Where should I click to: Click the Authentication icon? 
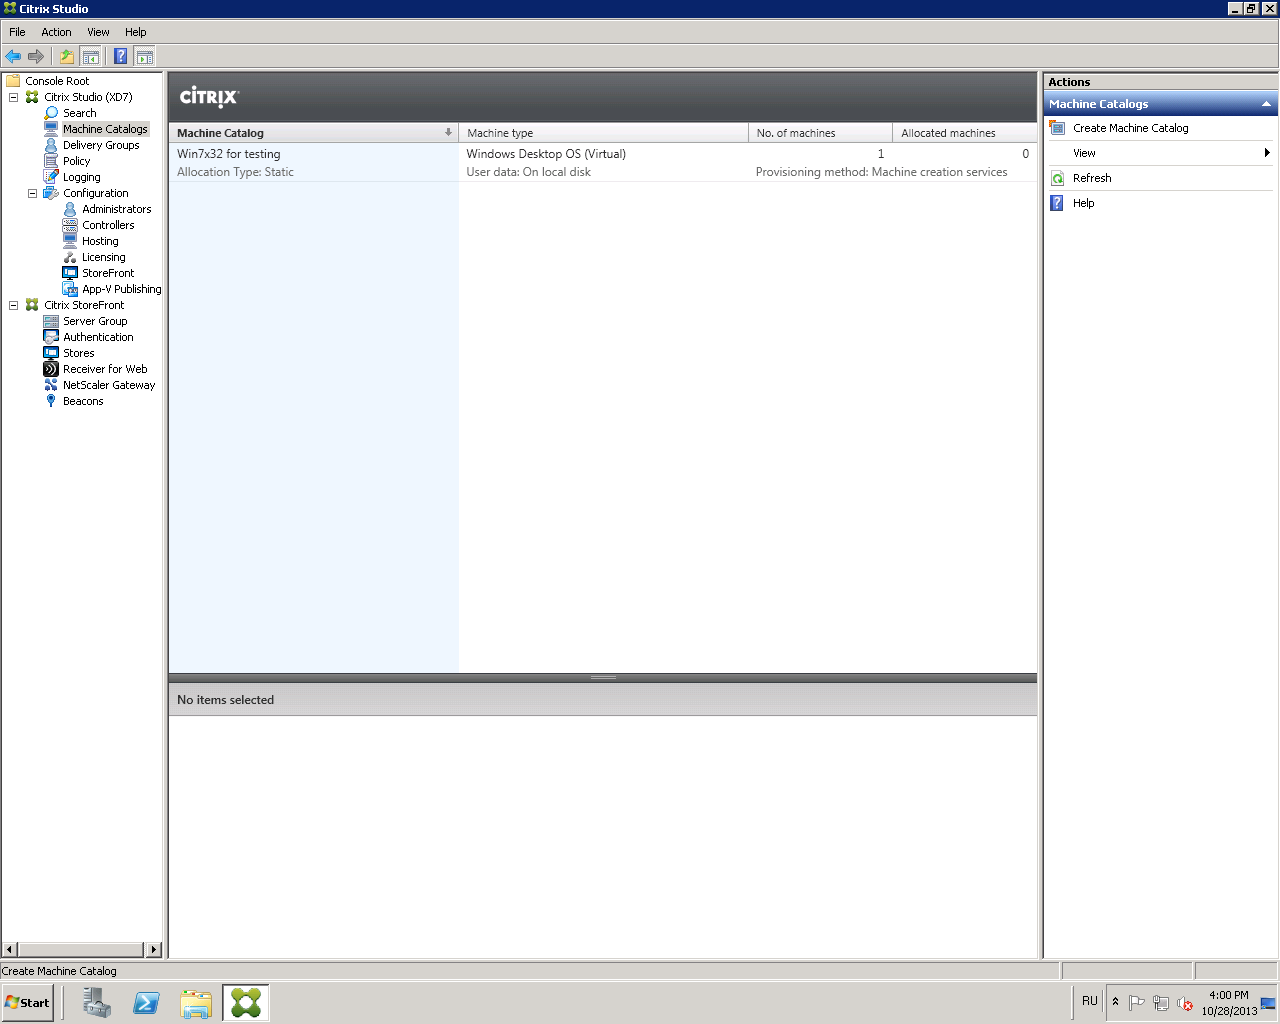click(51, 337)
